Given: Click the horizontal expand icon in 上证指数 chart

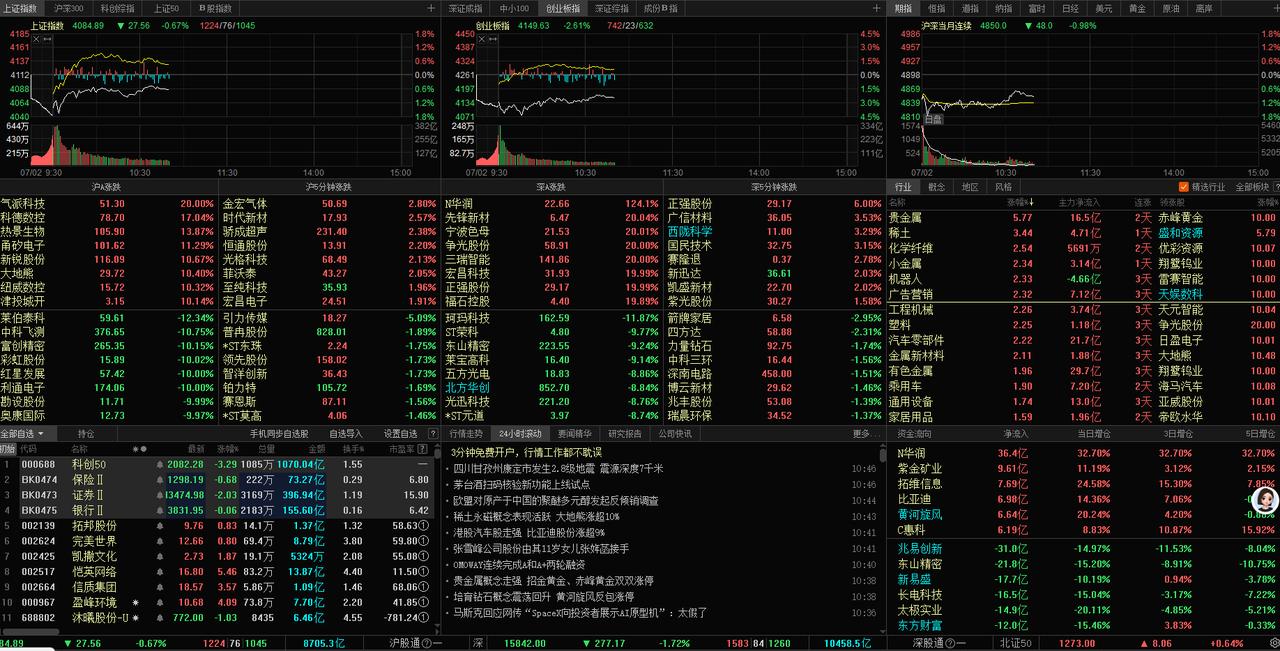Looking at the screenshot, I should click(x=47, y=39).
